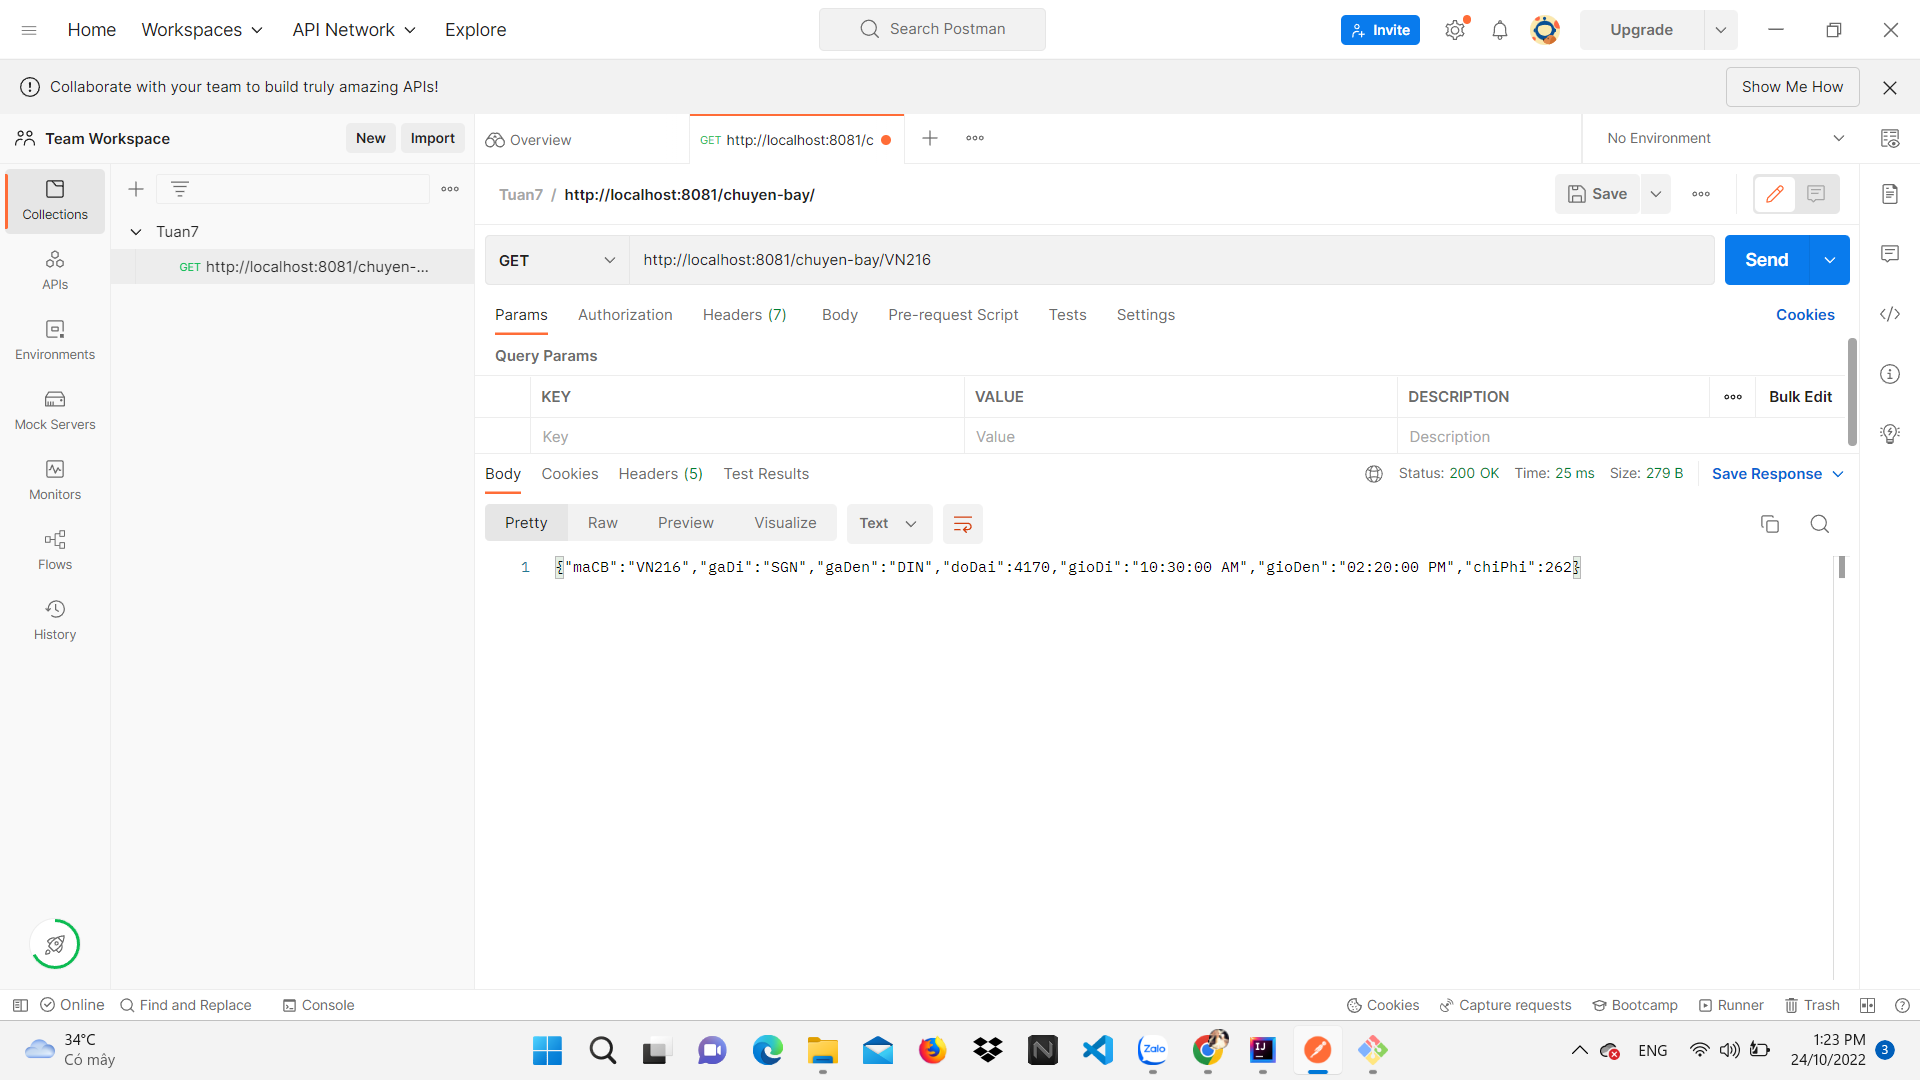Toggle word wrap for response
The height and width of the screenshot is (1080, 1920).
point(963,524)
